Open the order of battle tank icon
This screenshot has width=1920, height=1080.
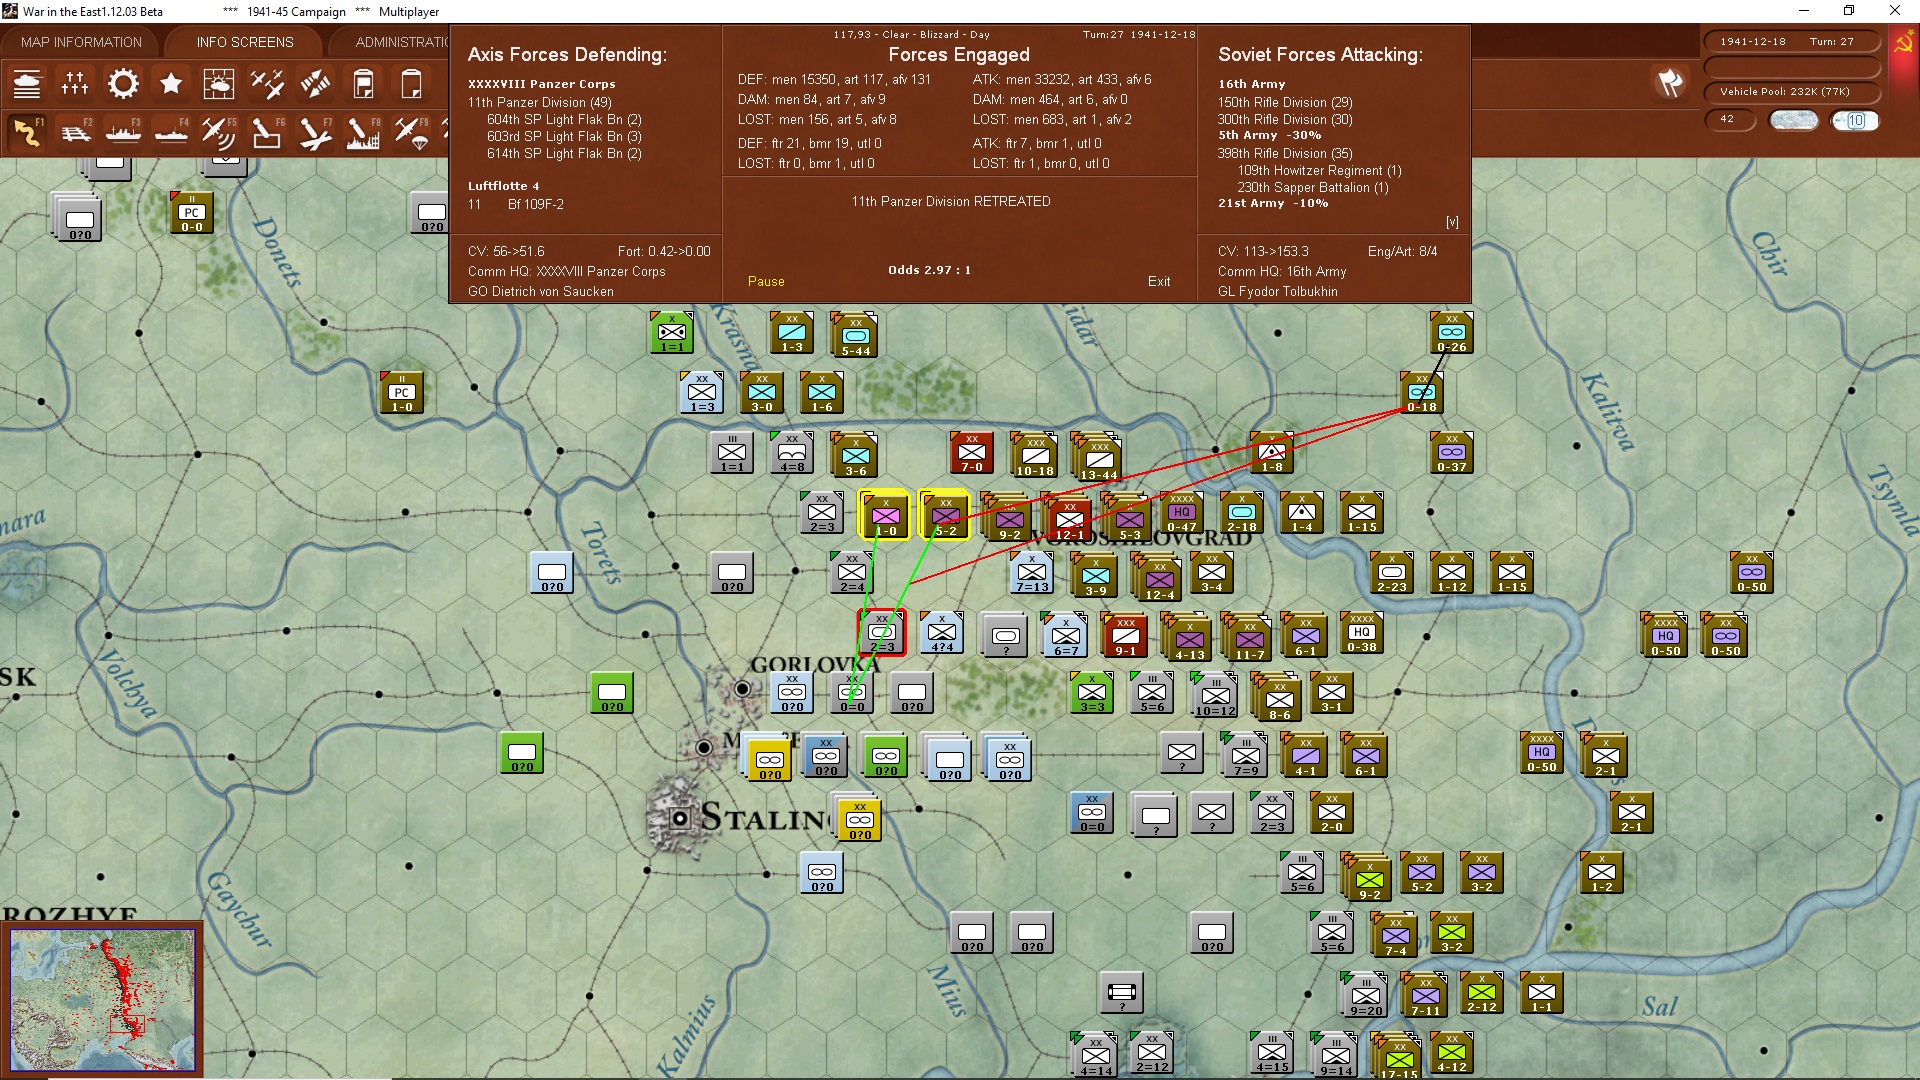tap(27, 84)
